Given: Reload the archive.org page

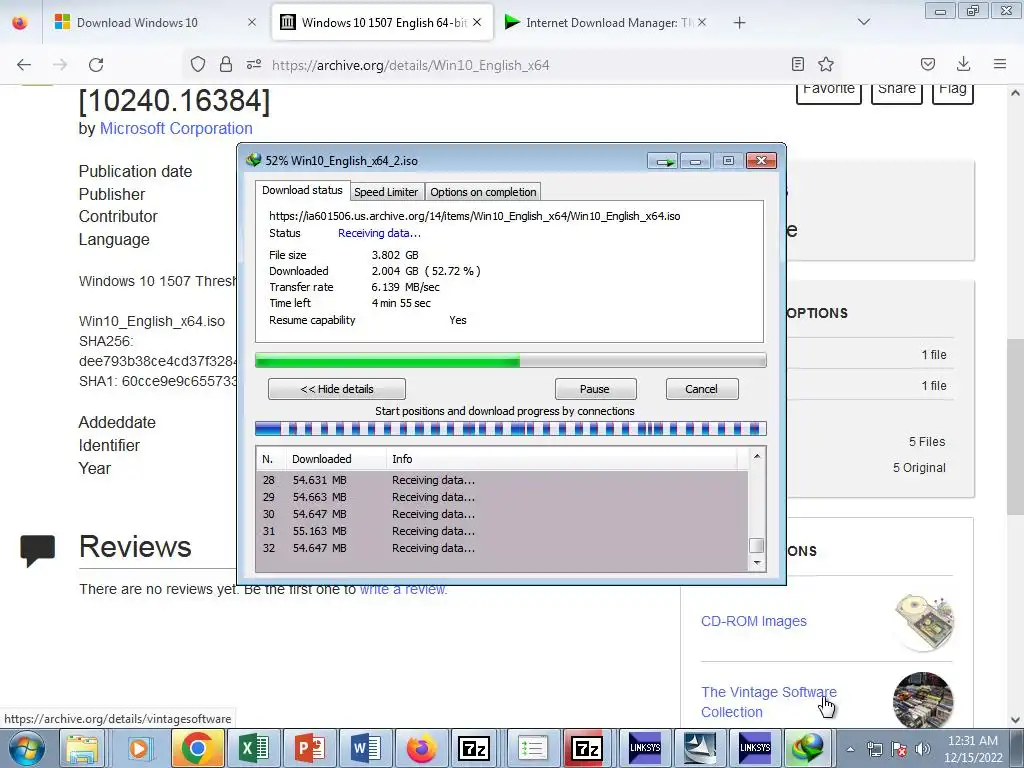Looking at the screenshot, I should pyautogui.click(x=96, y=65).
